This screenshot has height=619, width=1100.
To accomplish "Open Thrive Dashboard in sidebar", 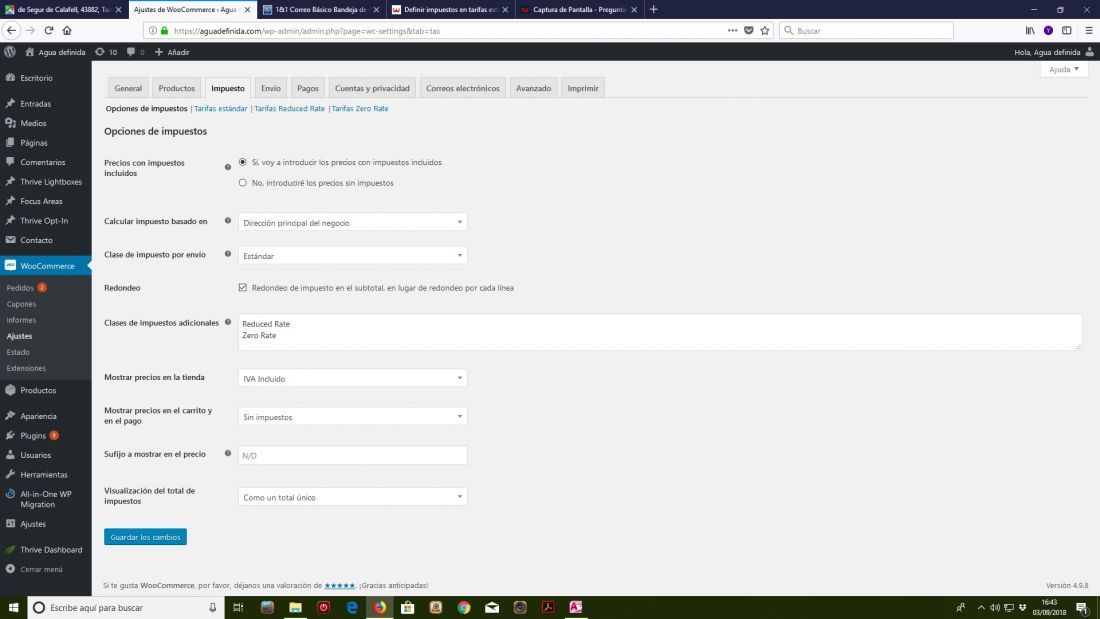I will click(51, 550).
